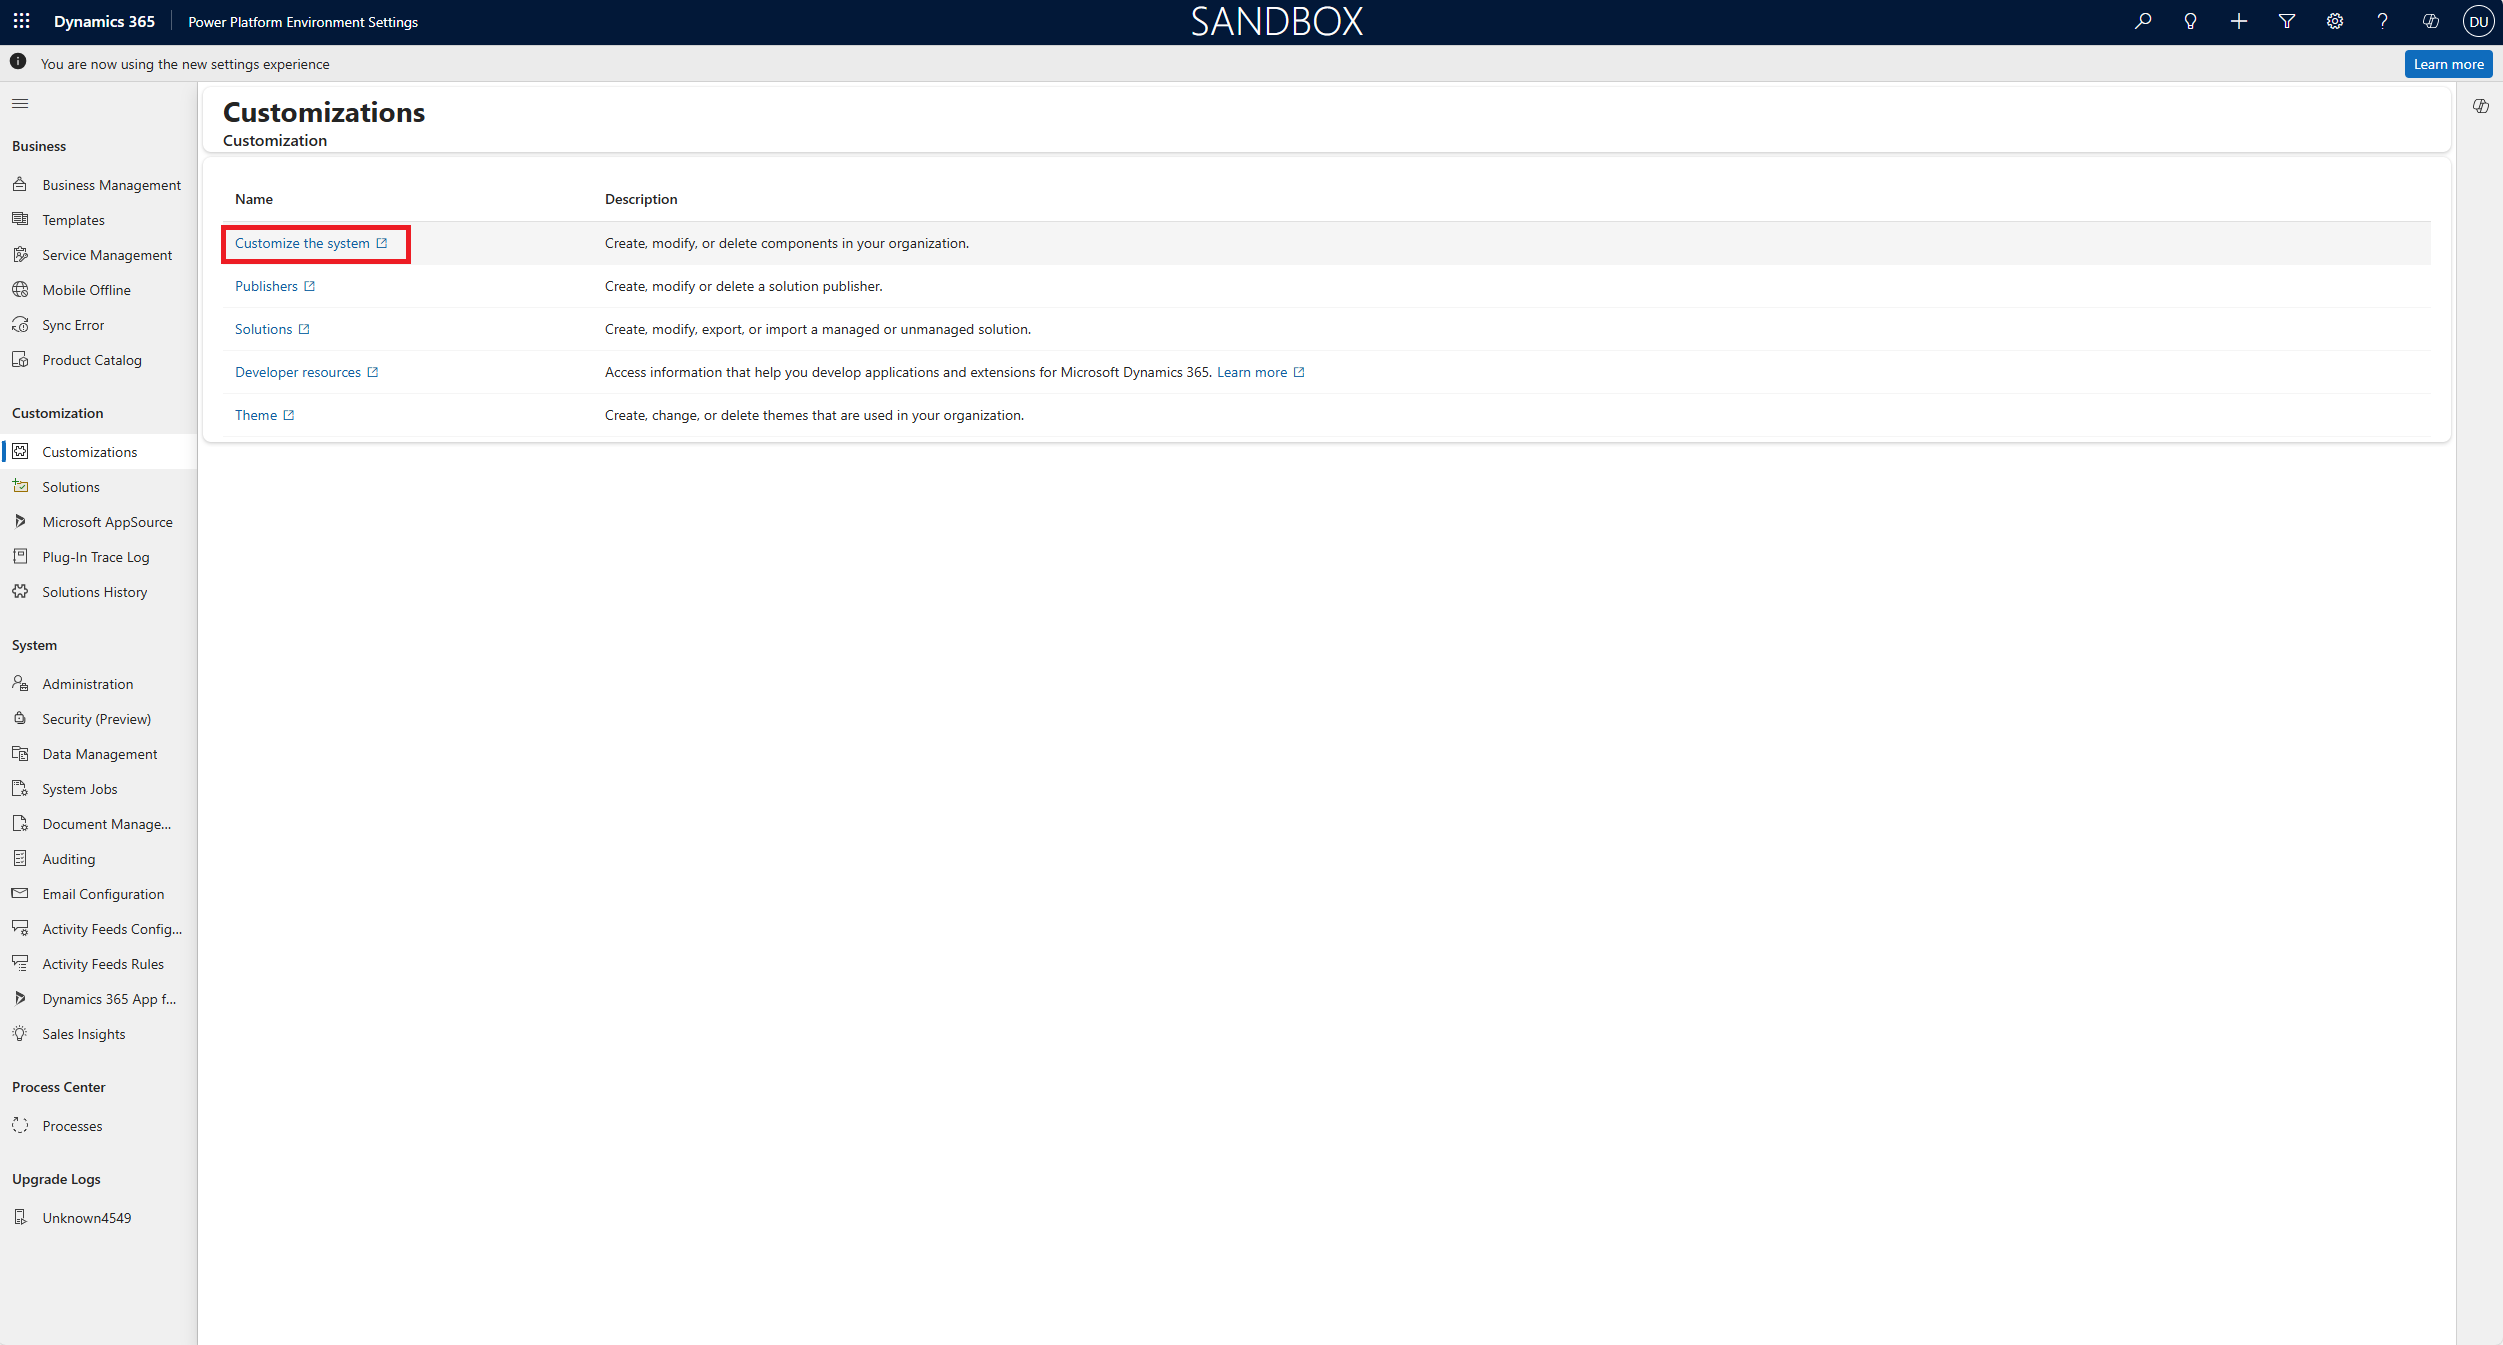2503x1345 pixels.
Task: Click the plus quick create icon
Action: pos(2238,21)
